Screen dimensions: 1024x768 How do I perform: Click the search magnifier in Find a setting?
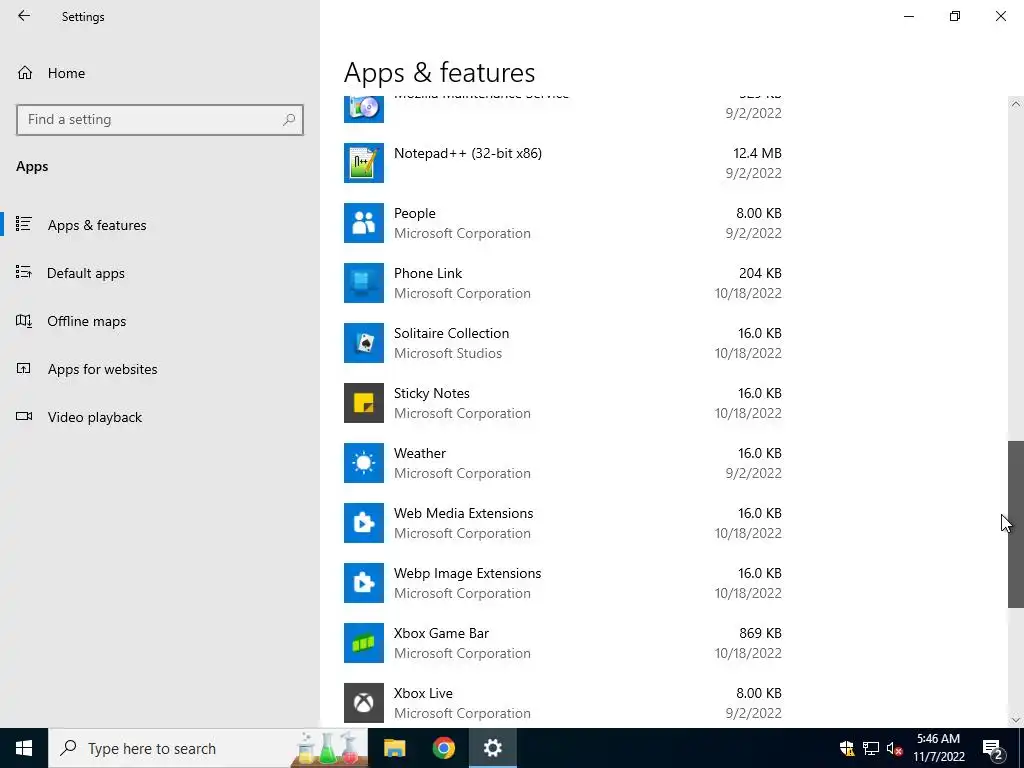pos(289,120)
